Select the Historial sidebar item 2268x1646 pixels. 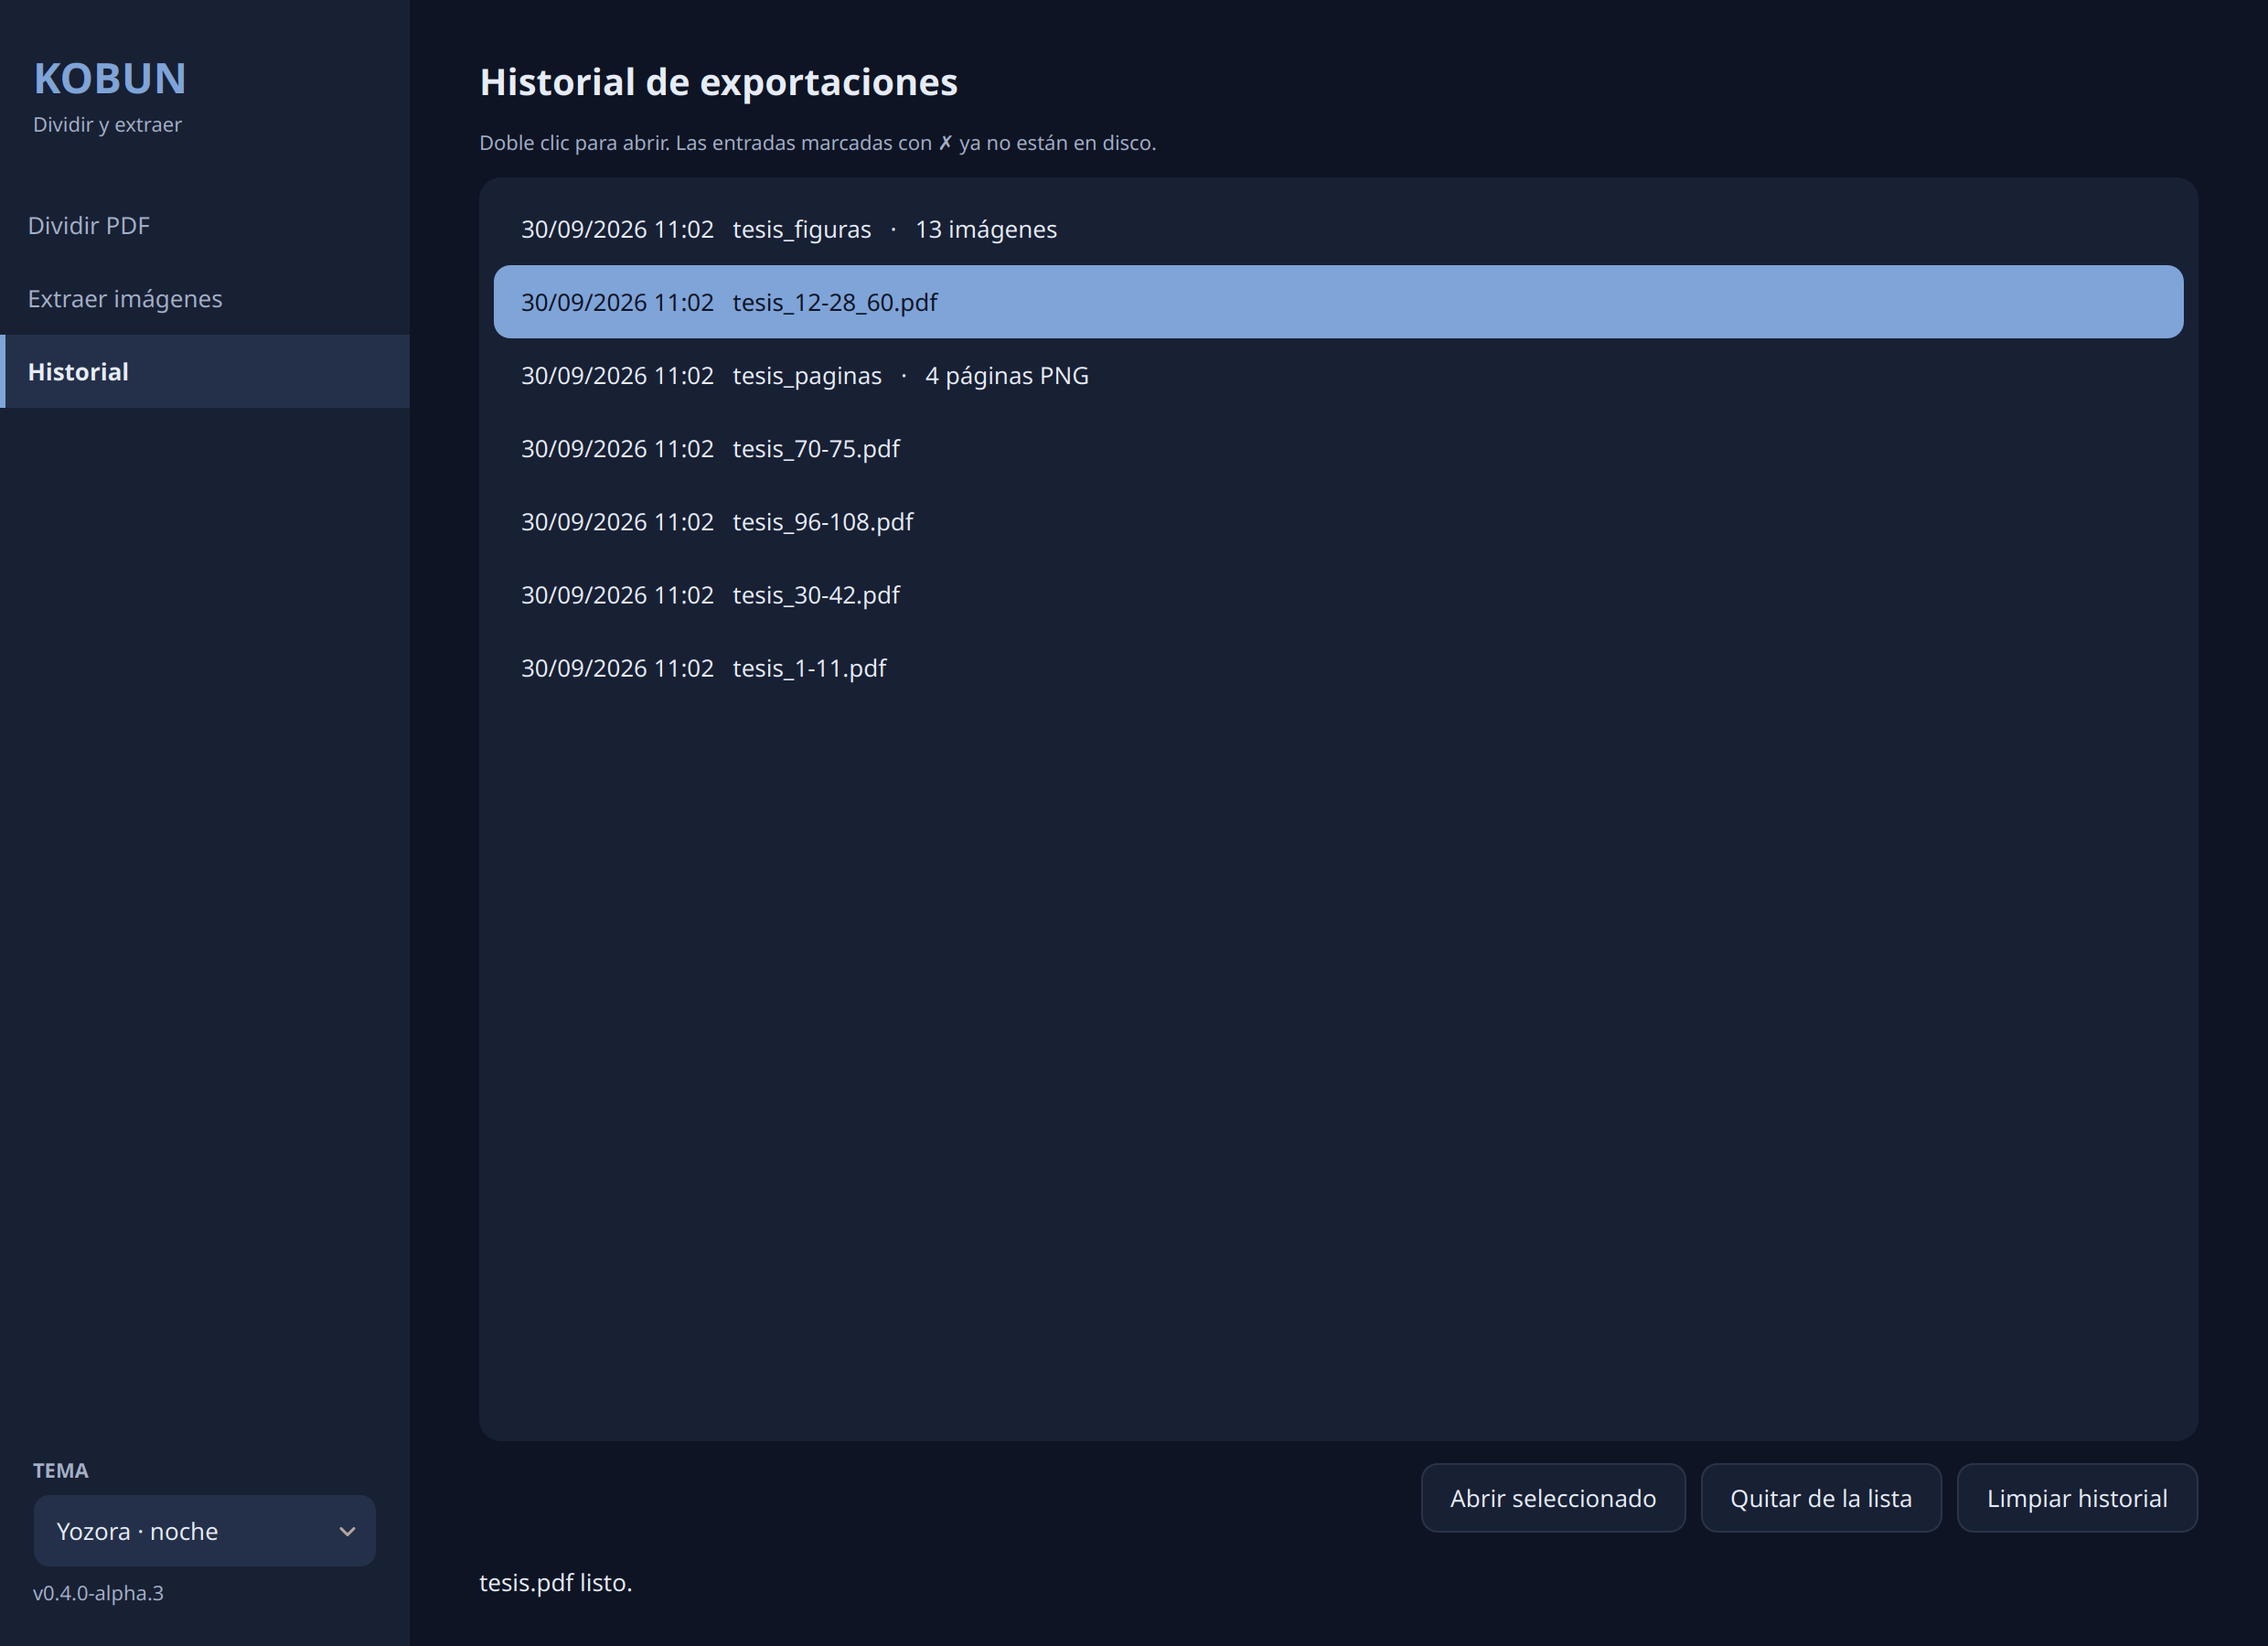pos(204,372)
